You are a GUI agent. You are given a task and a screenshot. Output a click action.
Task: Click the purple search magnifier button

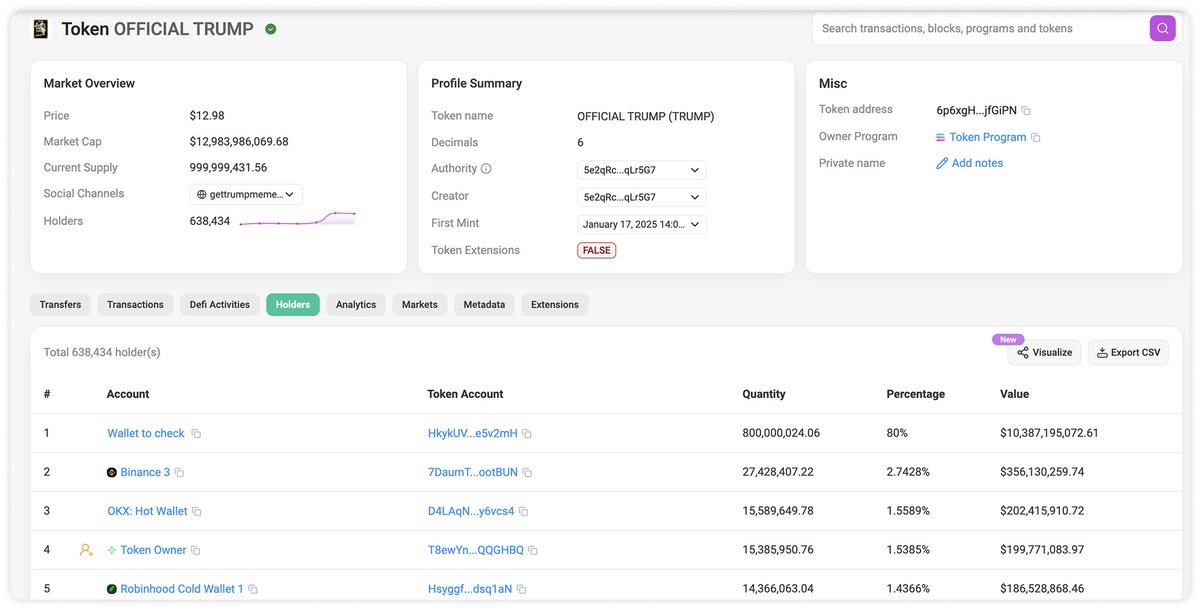[1163, 28]
